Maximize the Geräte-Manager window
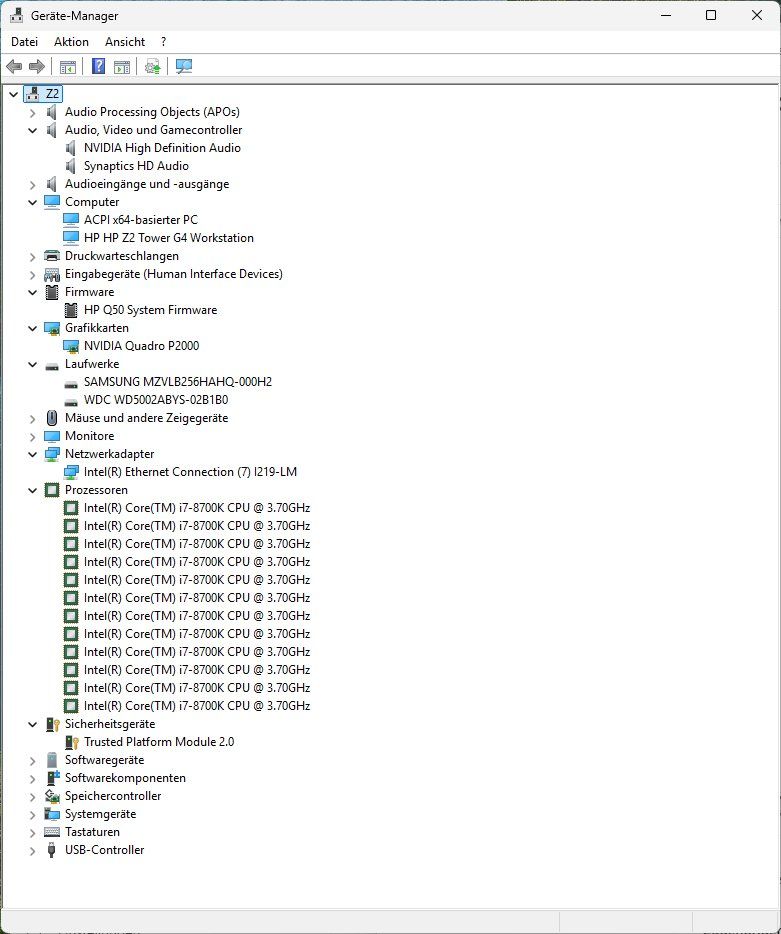This screenshot has height=934, width=781. 711,15
